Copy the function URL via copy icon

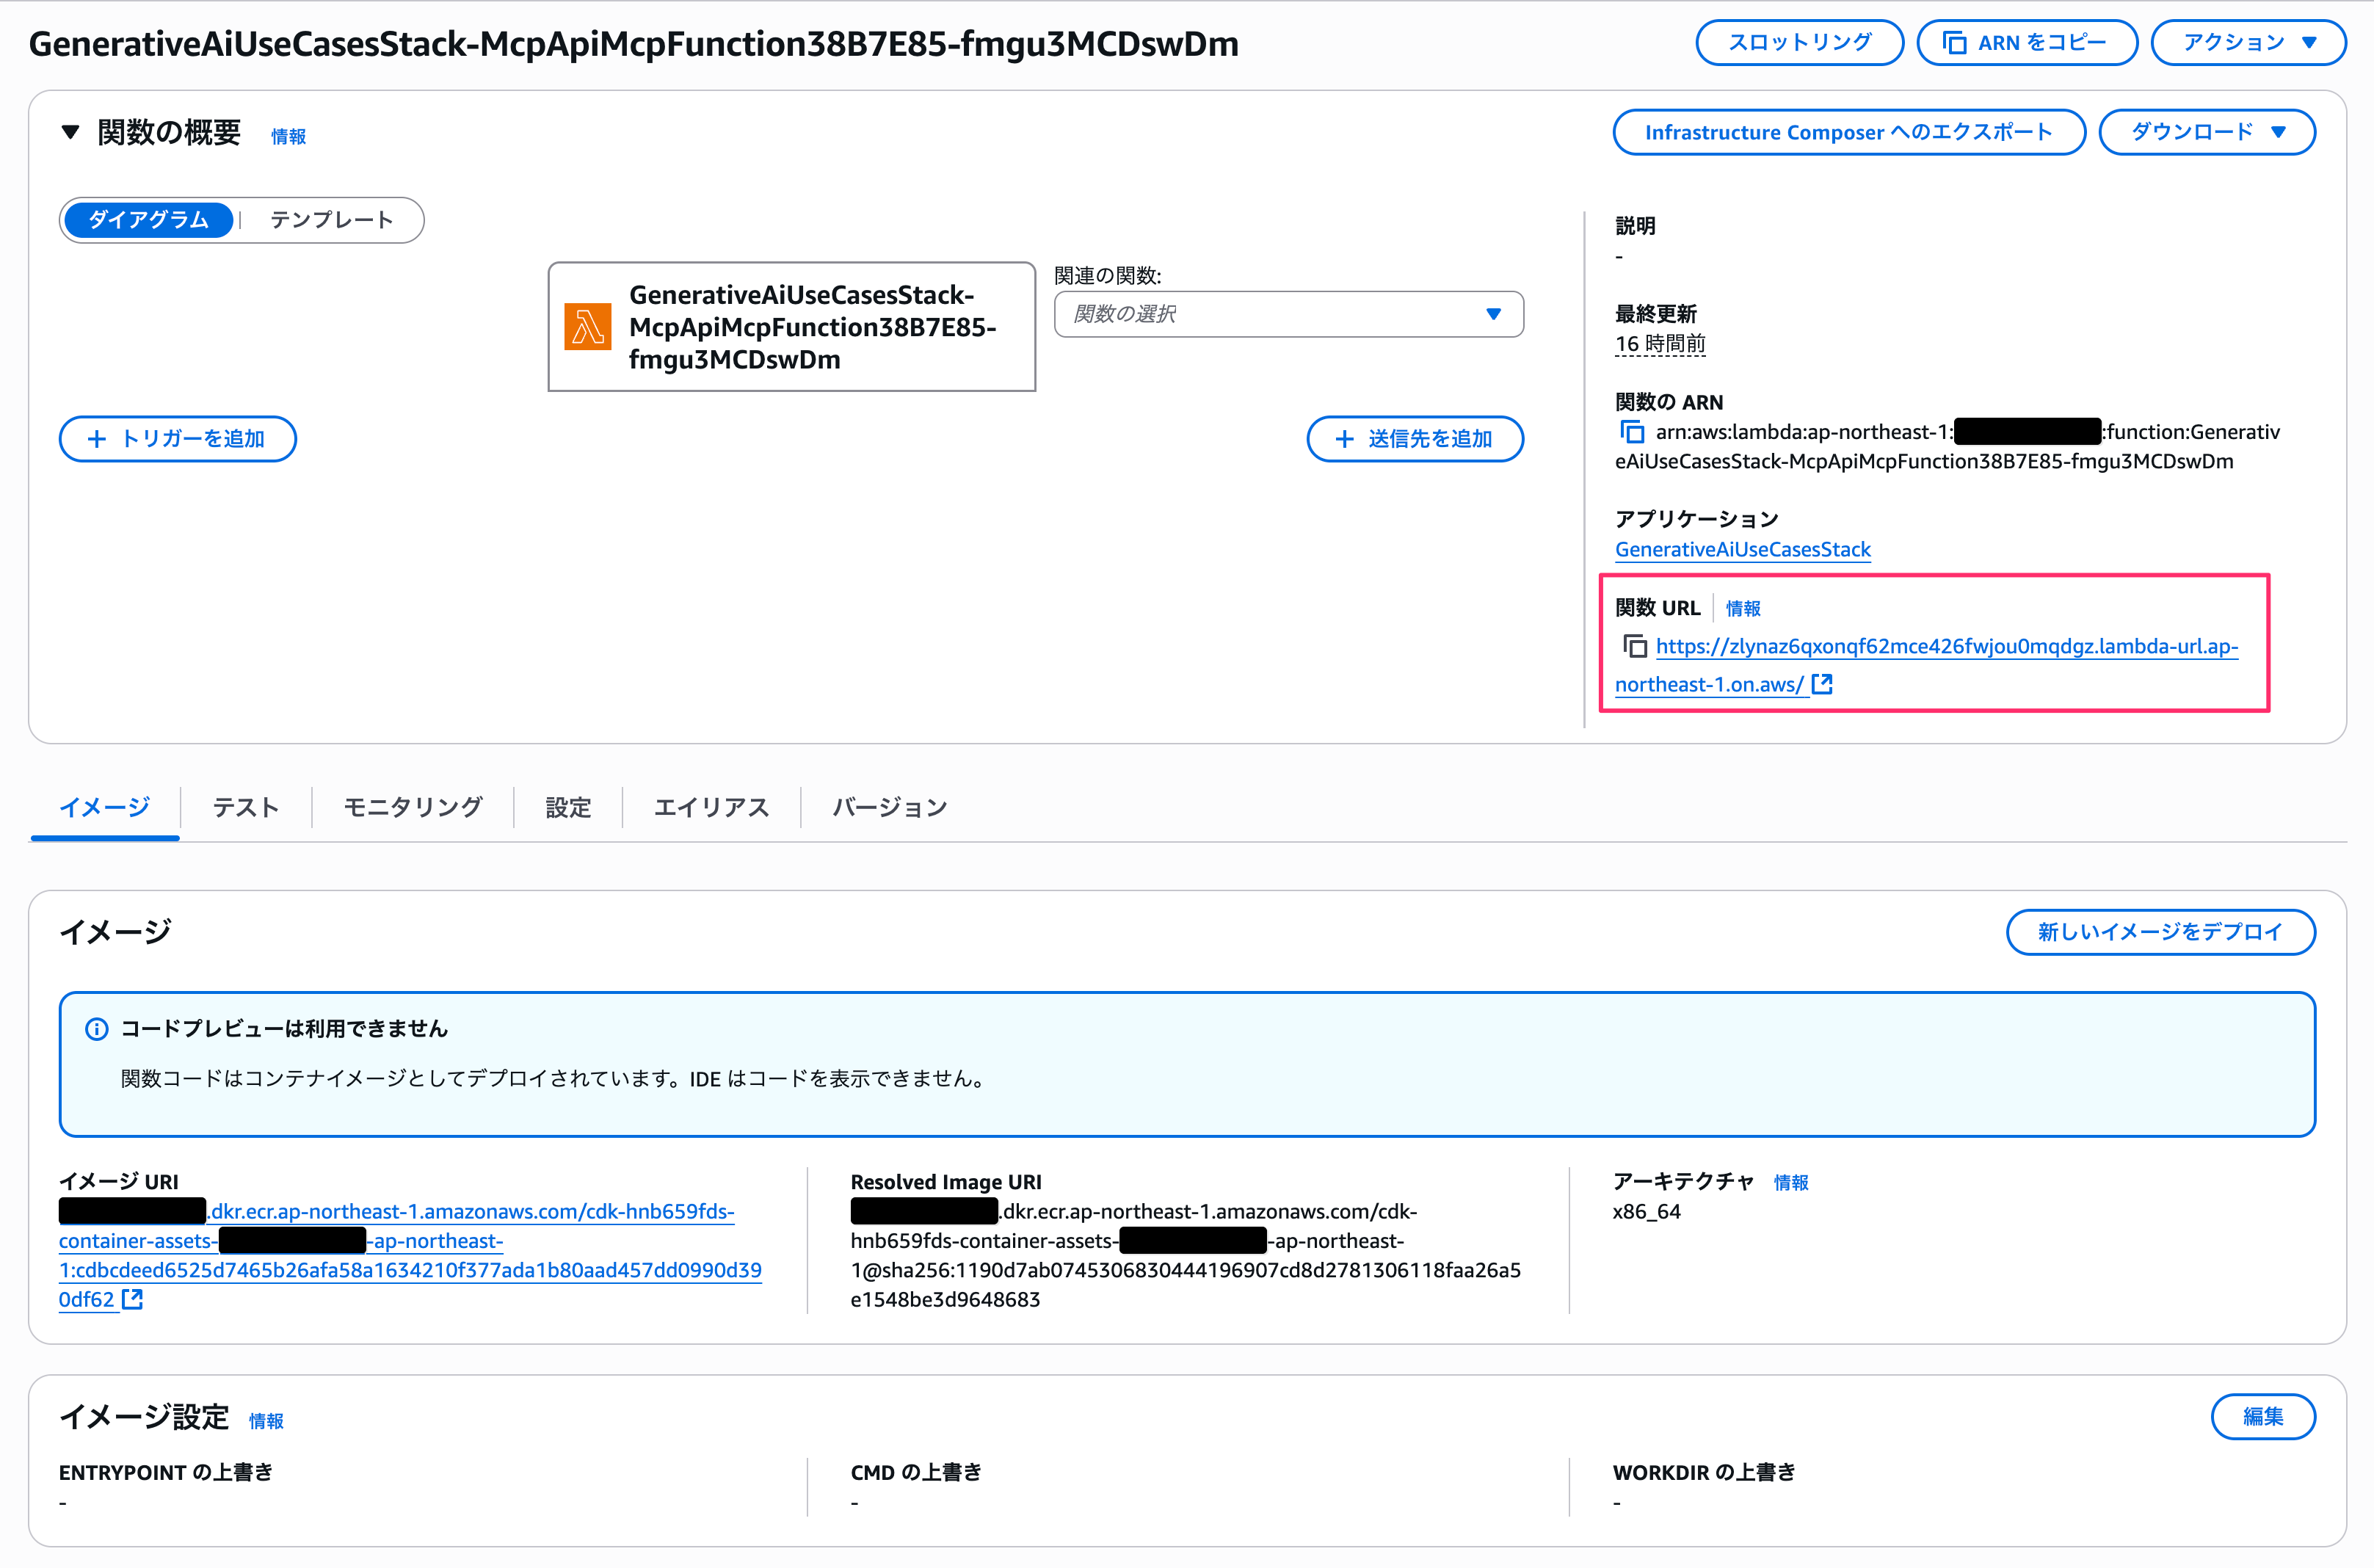coord(1635,646)
